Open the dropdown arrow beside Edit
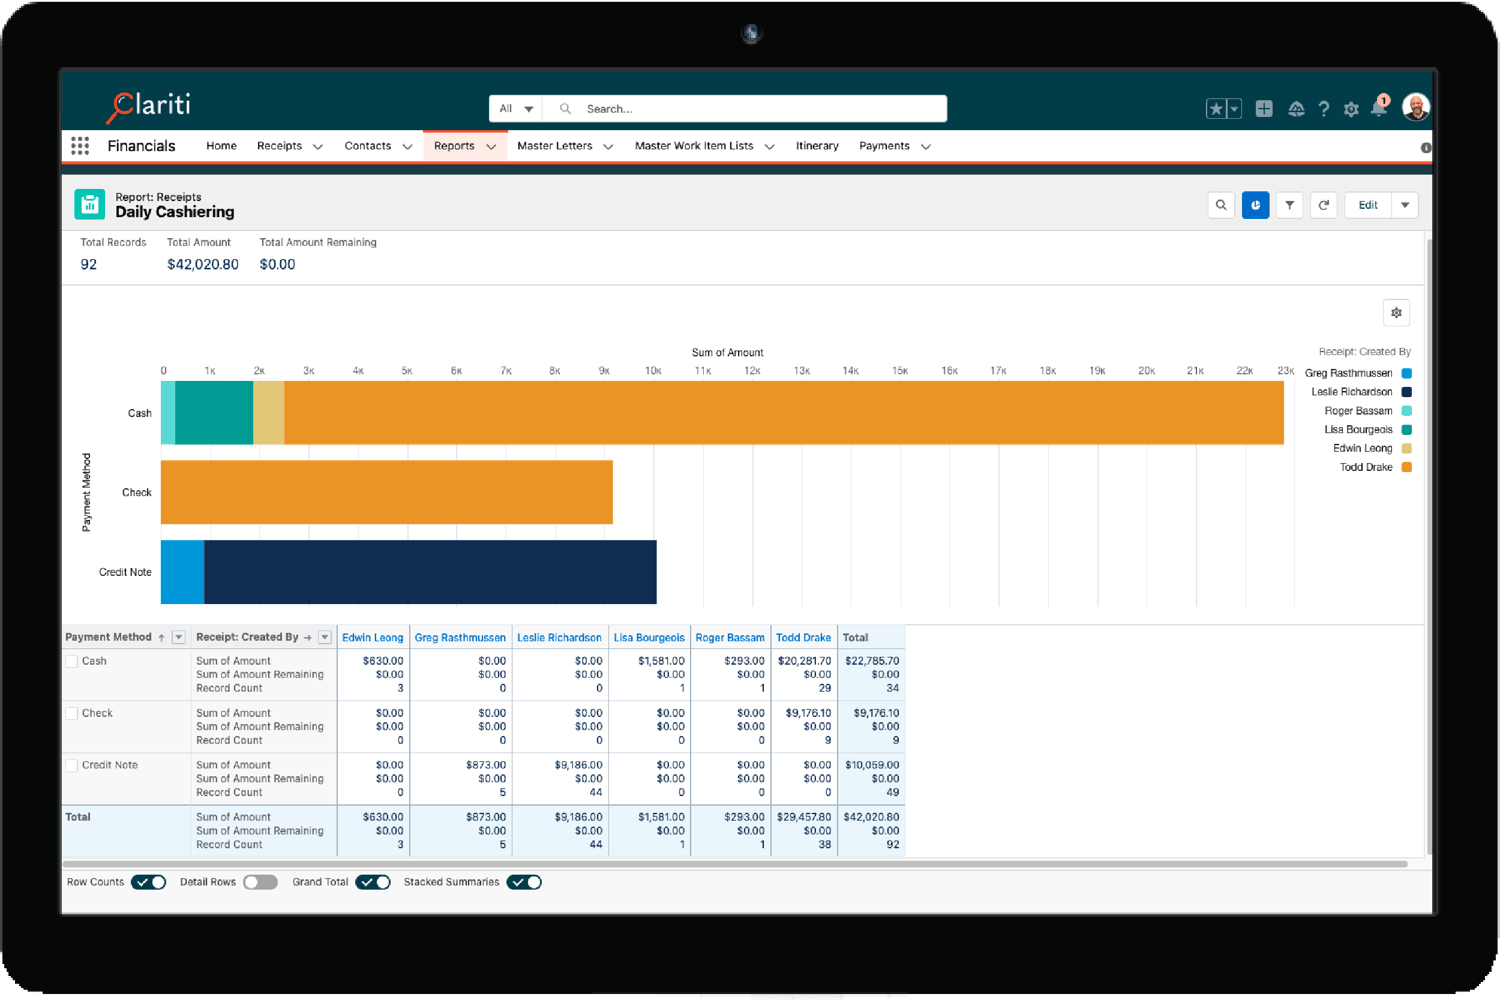1500x1000 pixels. pyautogui.click(x=1404, y=205)
